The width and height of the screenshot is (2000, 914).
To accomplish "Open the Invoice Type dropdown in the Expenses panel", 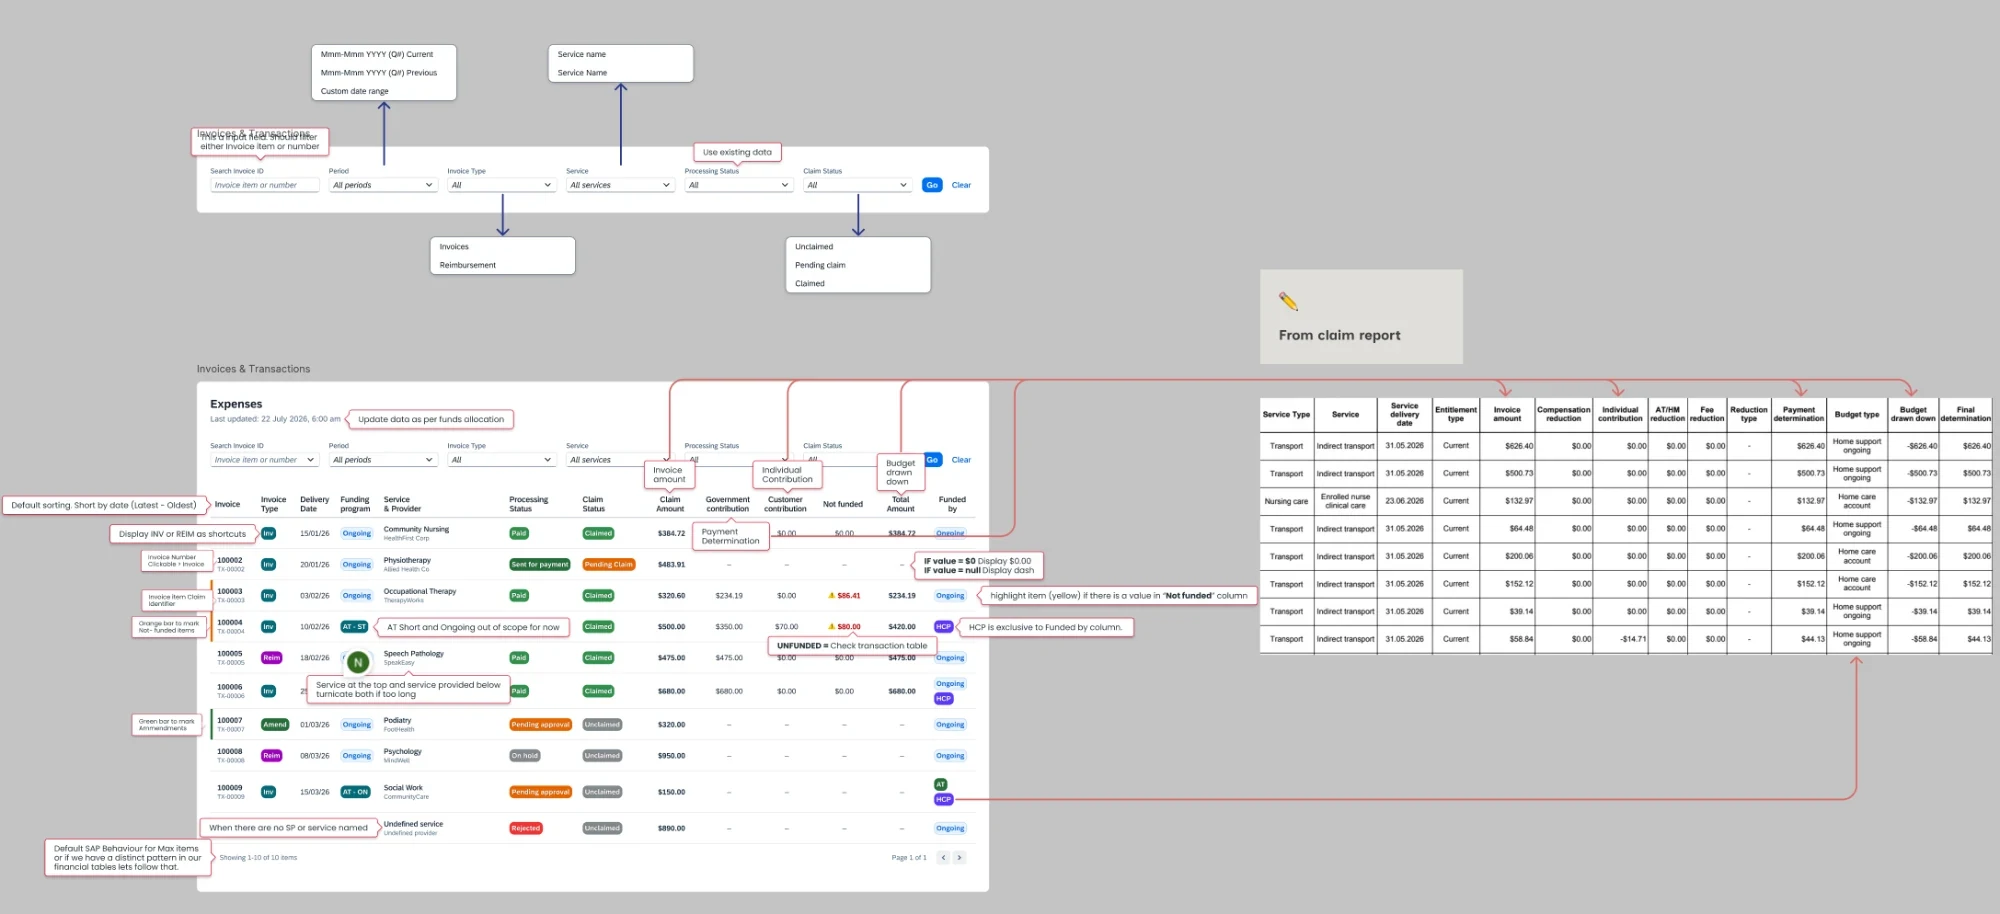I will click(502, 460).
